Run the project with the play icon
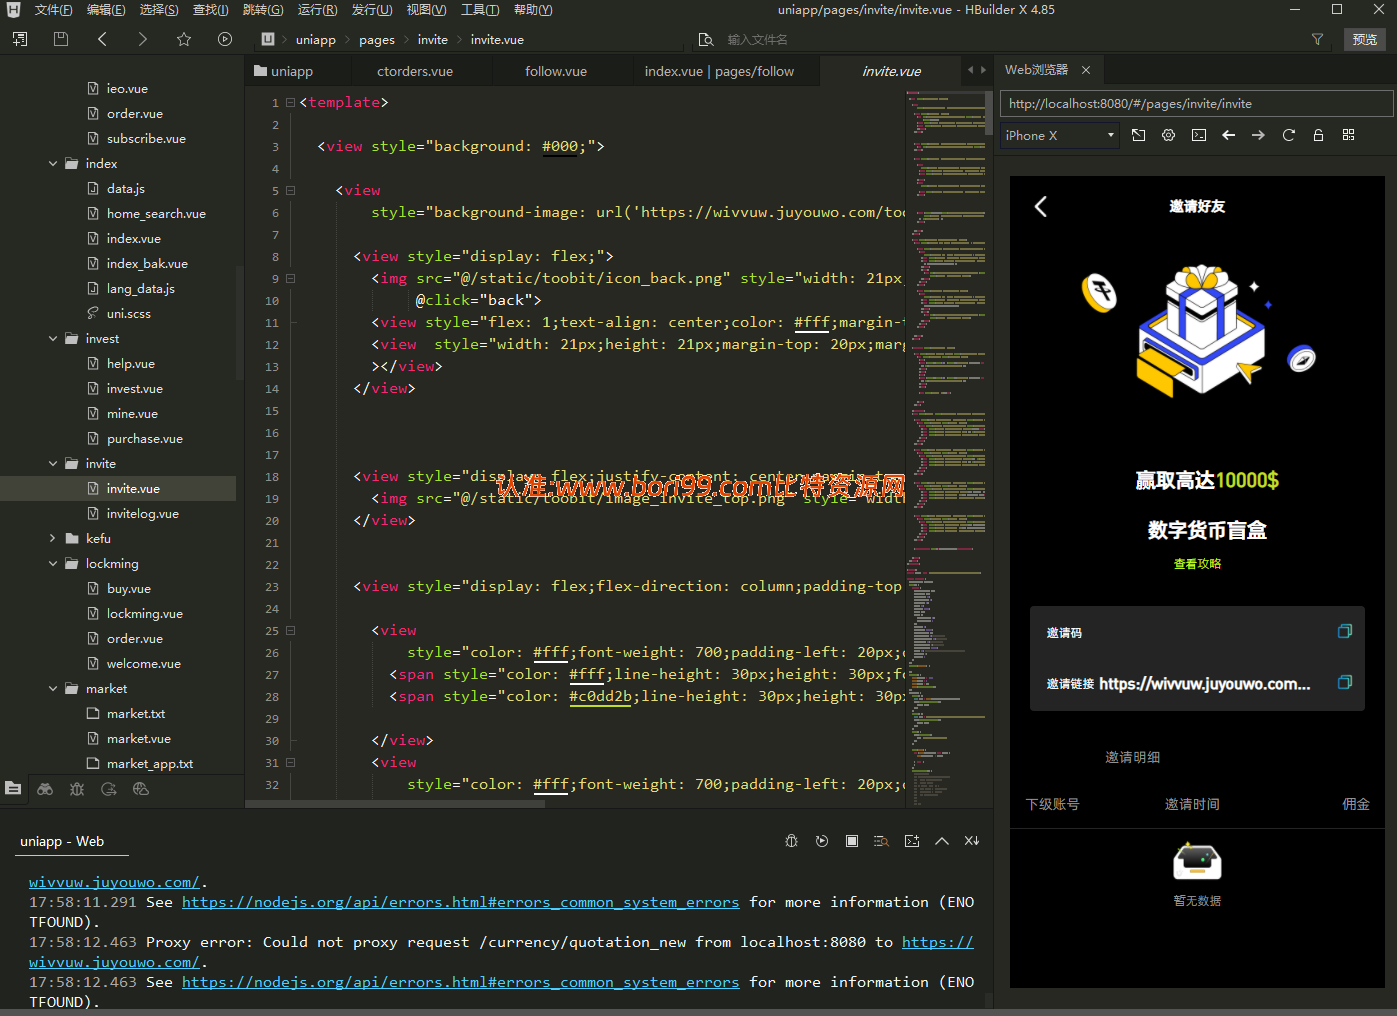This screenshot has height=1016, width=1397. pos(225,39)
